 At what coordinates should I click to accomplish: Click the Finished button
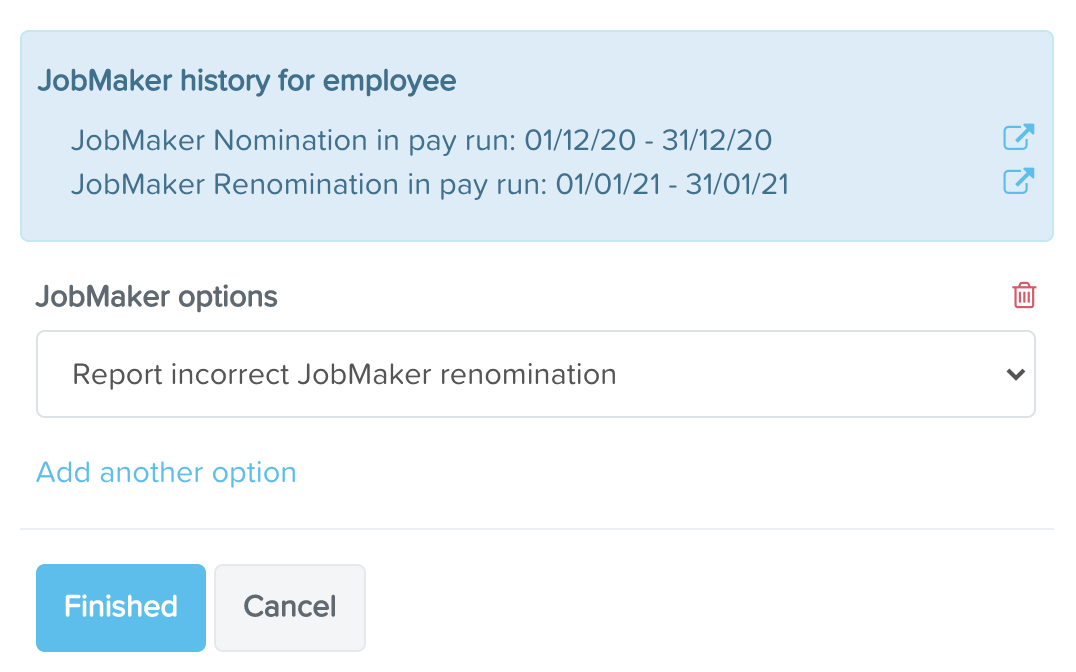121,607
